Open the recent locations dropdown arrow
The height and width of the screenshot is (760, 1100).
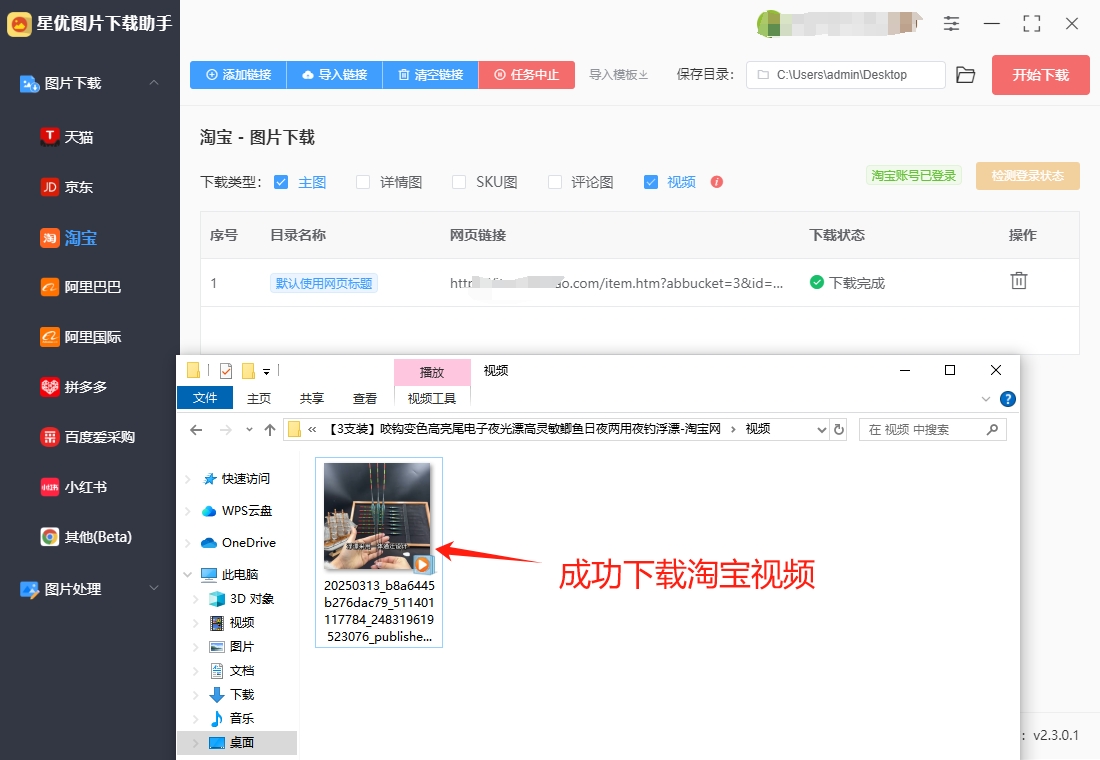[249, 429]
